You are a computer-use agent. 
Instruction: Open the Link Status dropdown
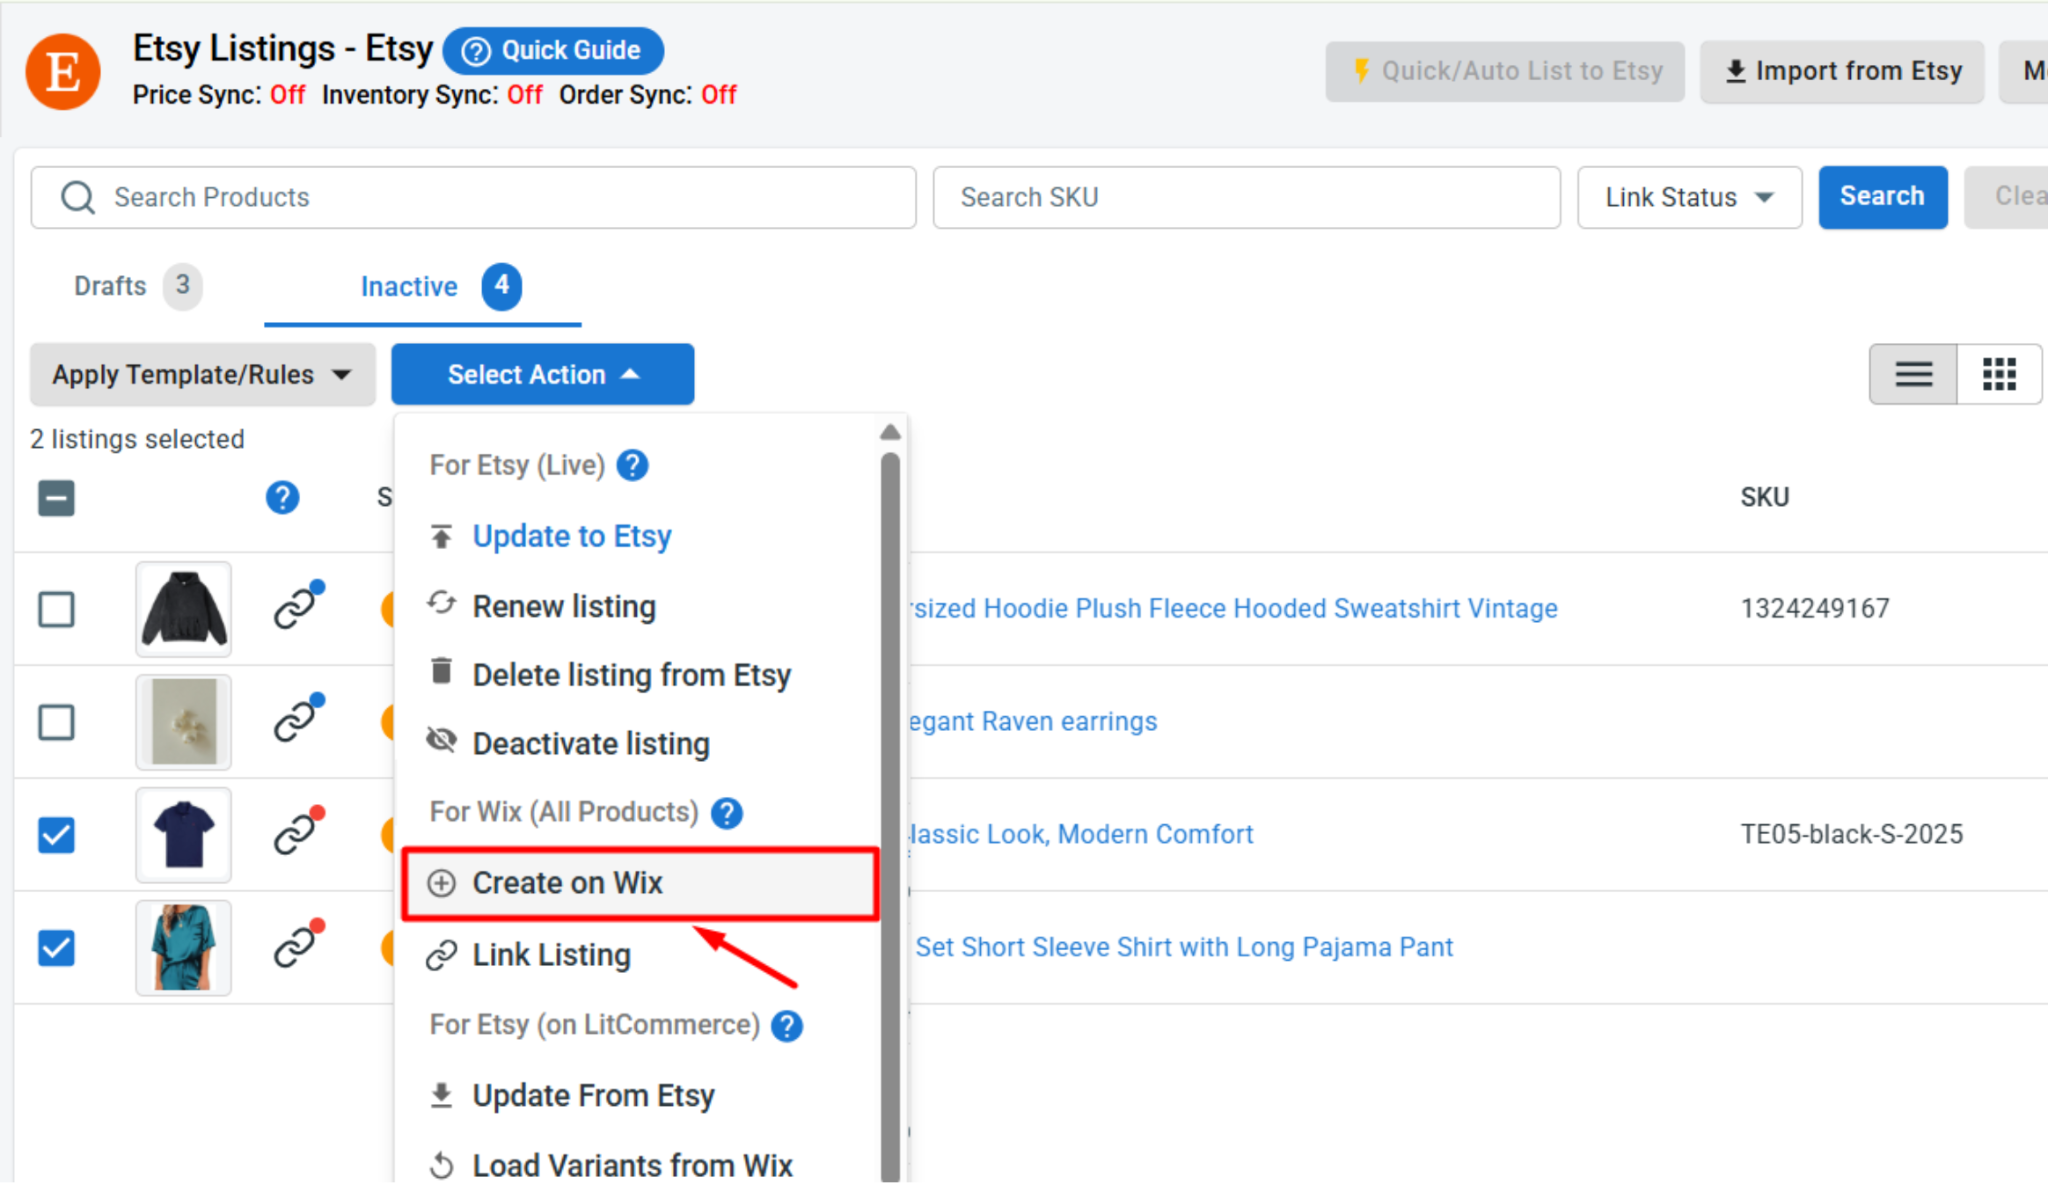point(1689,197)
